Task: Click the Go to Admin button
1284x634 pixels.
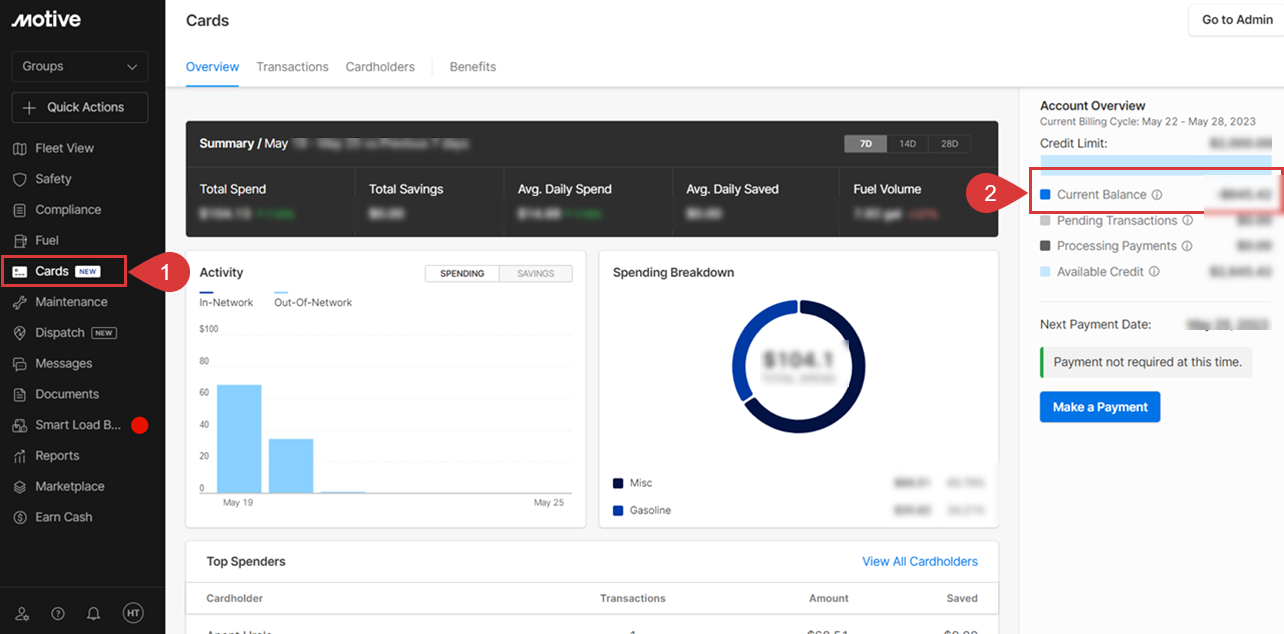Action: pyautogui.click(x=1237, y=20)
